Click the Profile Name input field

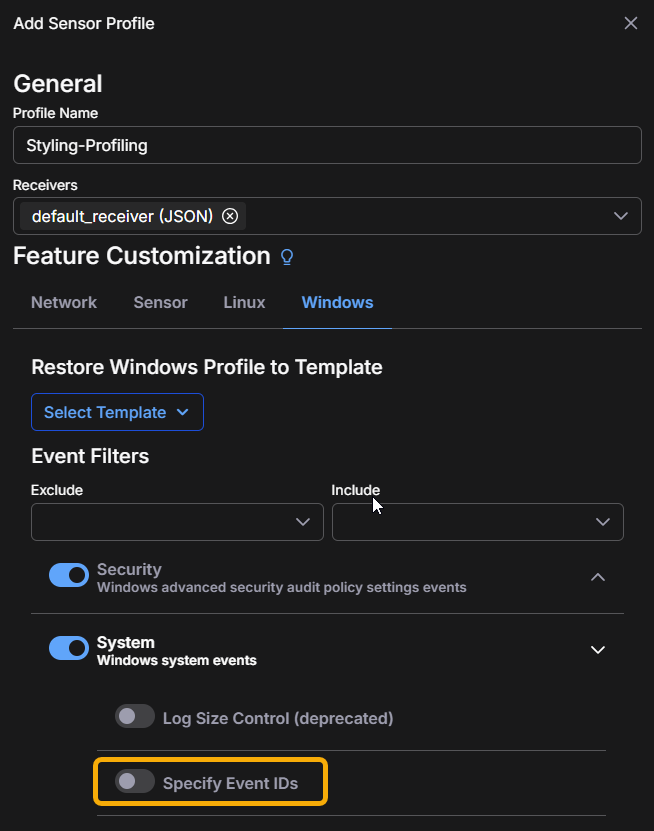327,145
